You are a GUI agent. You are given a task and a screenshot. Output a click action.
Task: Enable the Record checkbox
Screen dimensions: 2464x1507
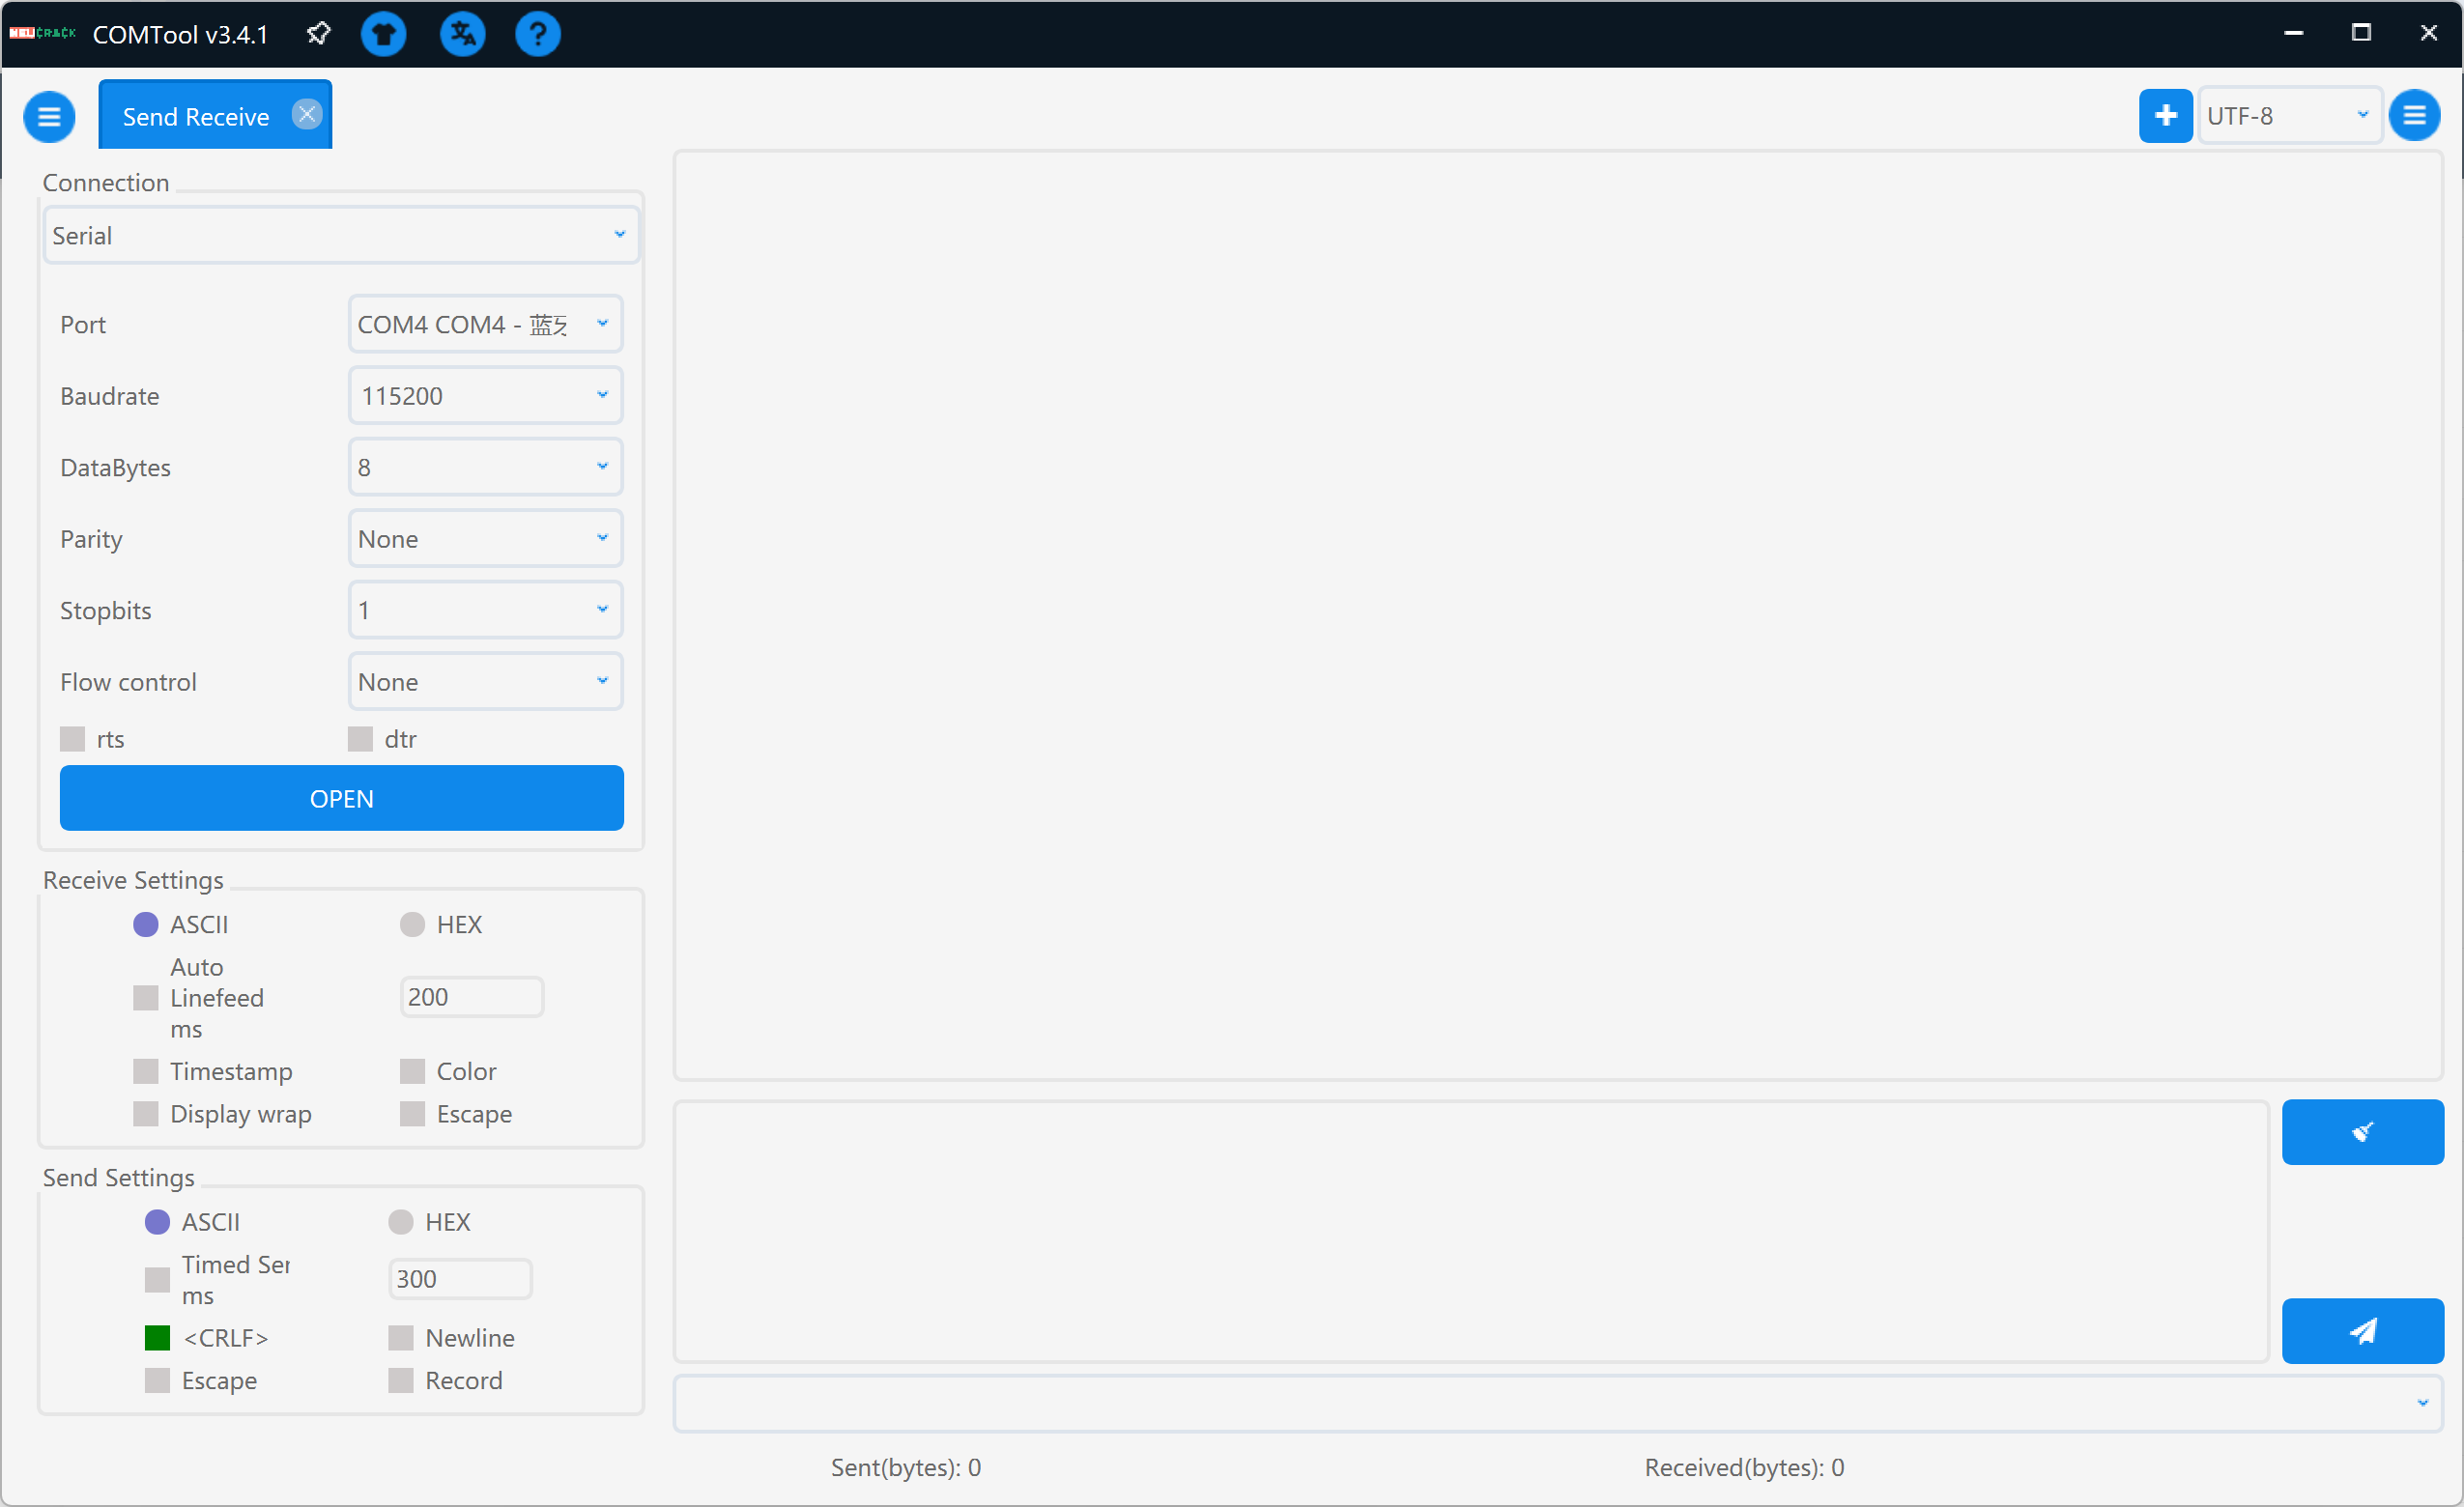pos(400,1380)
